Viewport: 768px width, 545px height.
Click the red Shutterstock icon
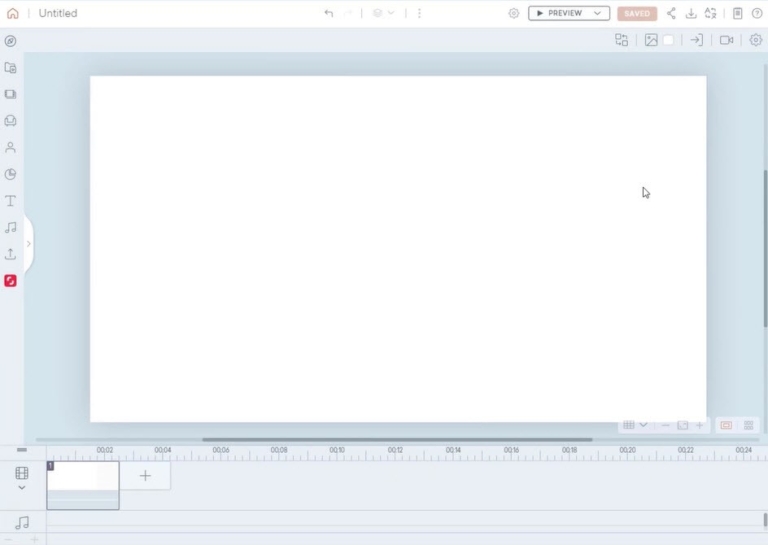[x=10, y=281]
